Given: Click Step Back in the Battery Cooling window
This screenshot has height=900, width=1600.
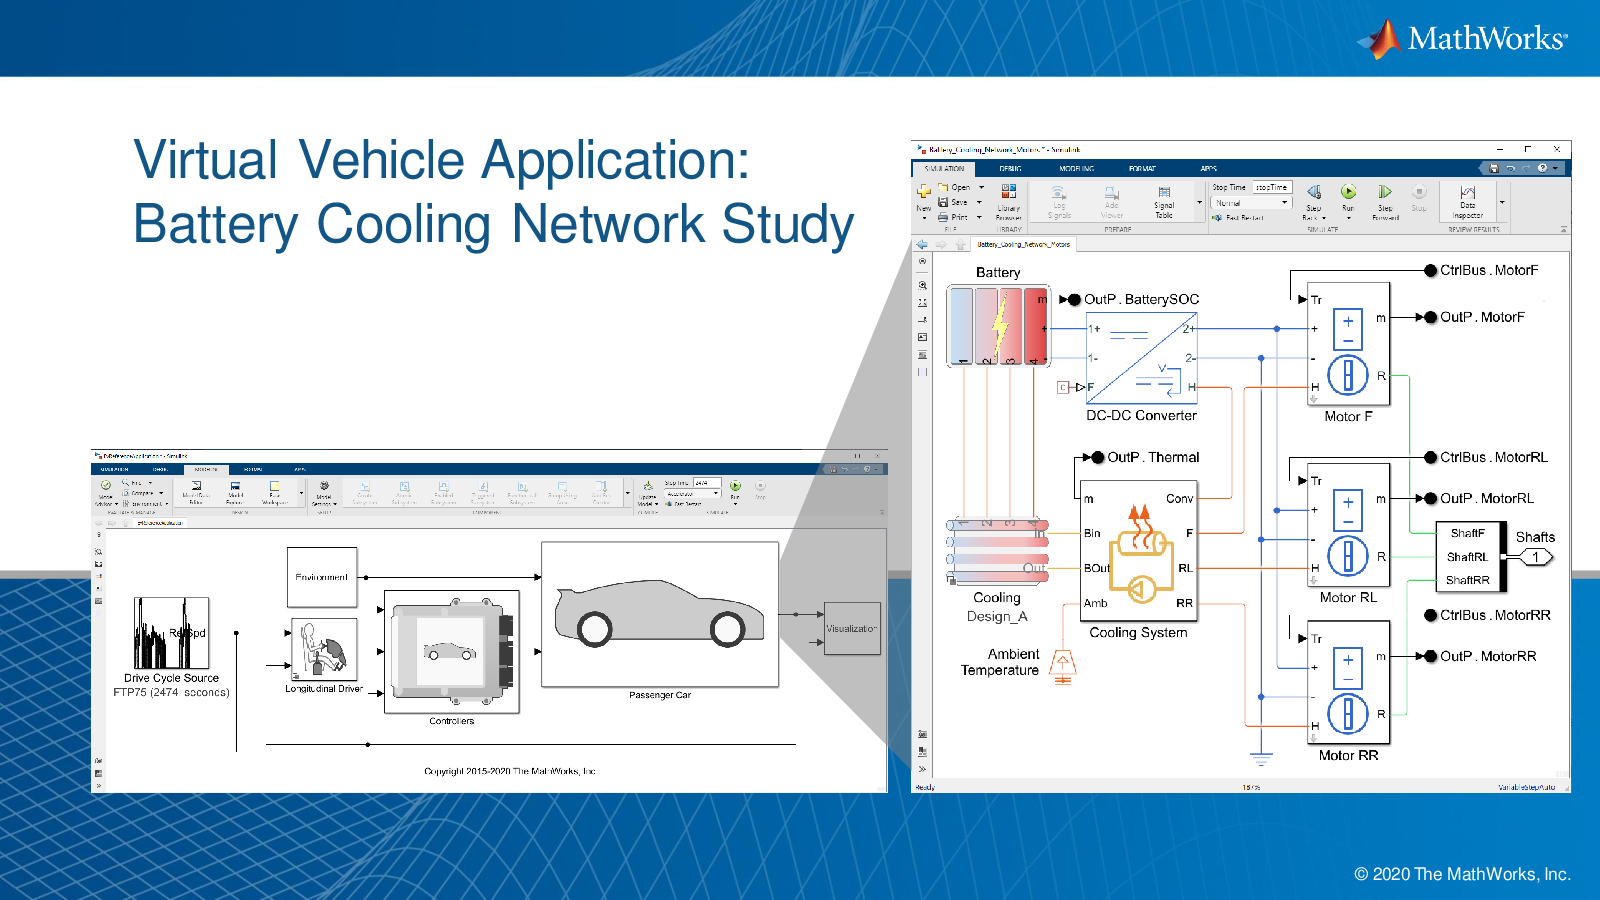Looking at the screenshot, I should (x=1314, y=201).
